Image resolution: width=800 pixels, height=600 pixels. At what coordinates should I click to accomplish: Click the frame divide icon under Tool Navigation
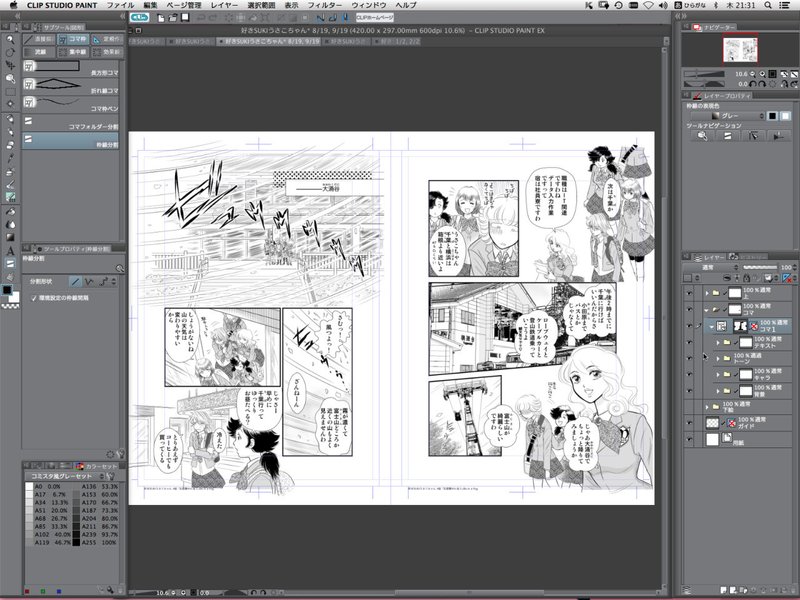pos(728,136)
